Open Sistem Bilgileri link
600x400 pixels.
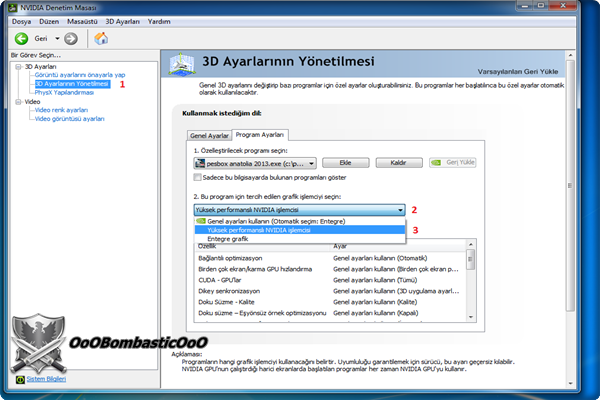click(x=46, y=379)
